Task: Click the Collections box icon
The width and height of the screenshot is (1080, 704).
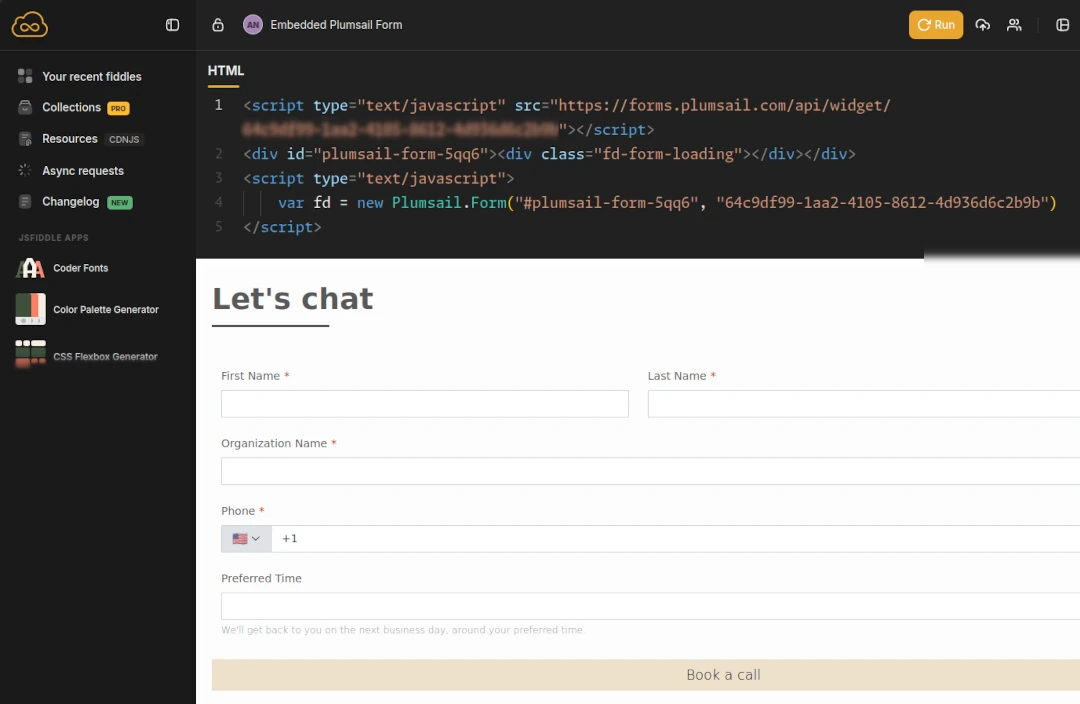Action: pos(25,107)
